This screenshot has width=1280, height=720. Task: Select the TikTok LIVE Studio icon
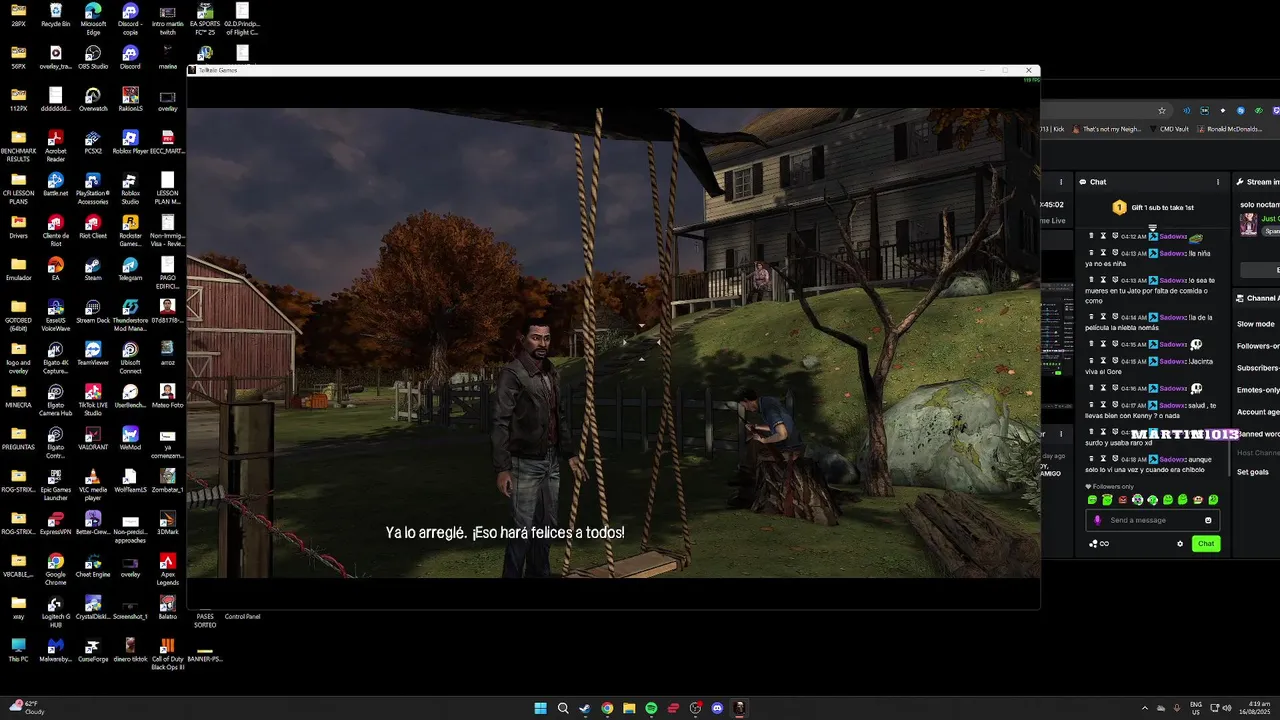click(93, 399)
